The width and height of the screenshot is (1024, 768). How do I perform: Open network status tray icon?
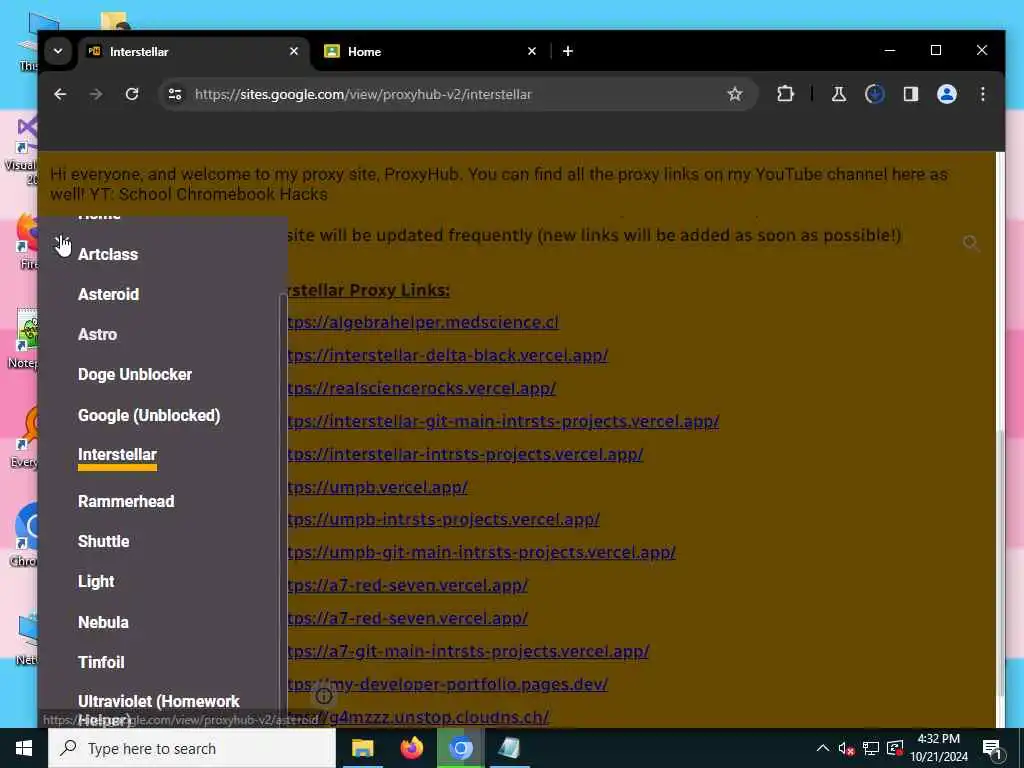[x=871, y=748]
